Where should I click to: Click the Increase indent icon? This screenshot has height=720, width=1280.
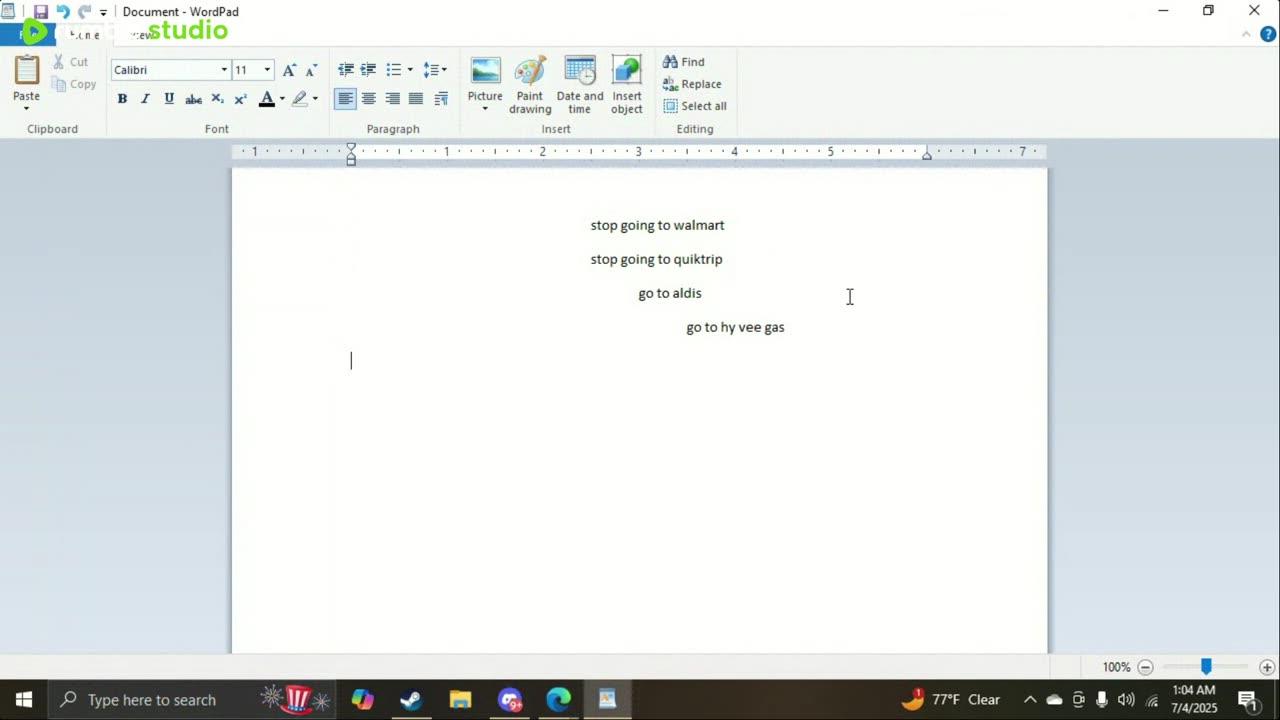pos(368,70)
